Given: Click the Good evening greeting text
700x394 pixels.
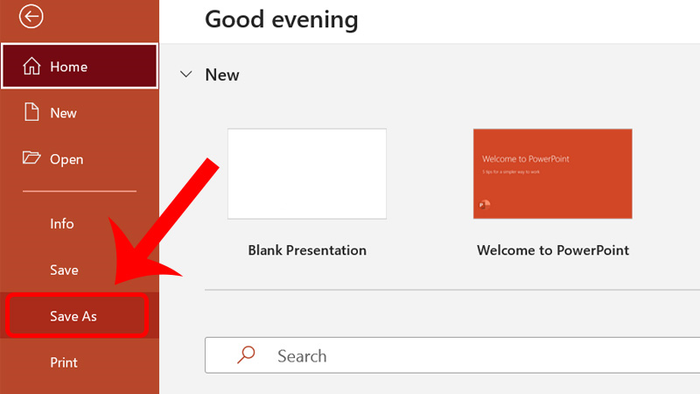Looking at the screenshot, I should 281,20.
